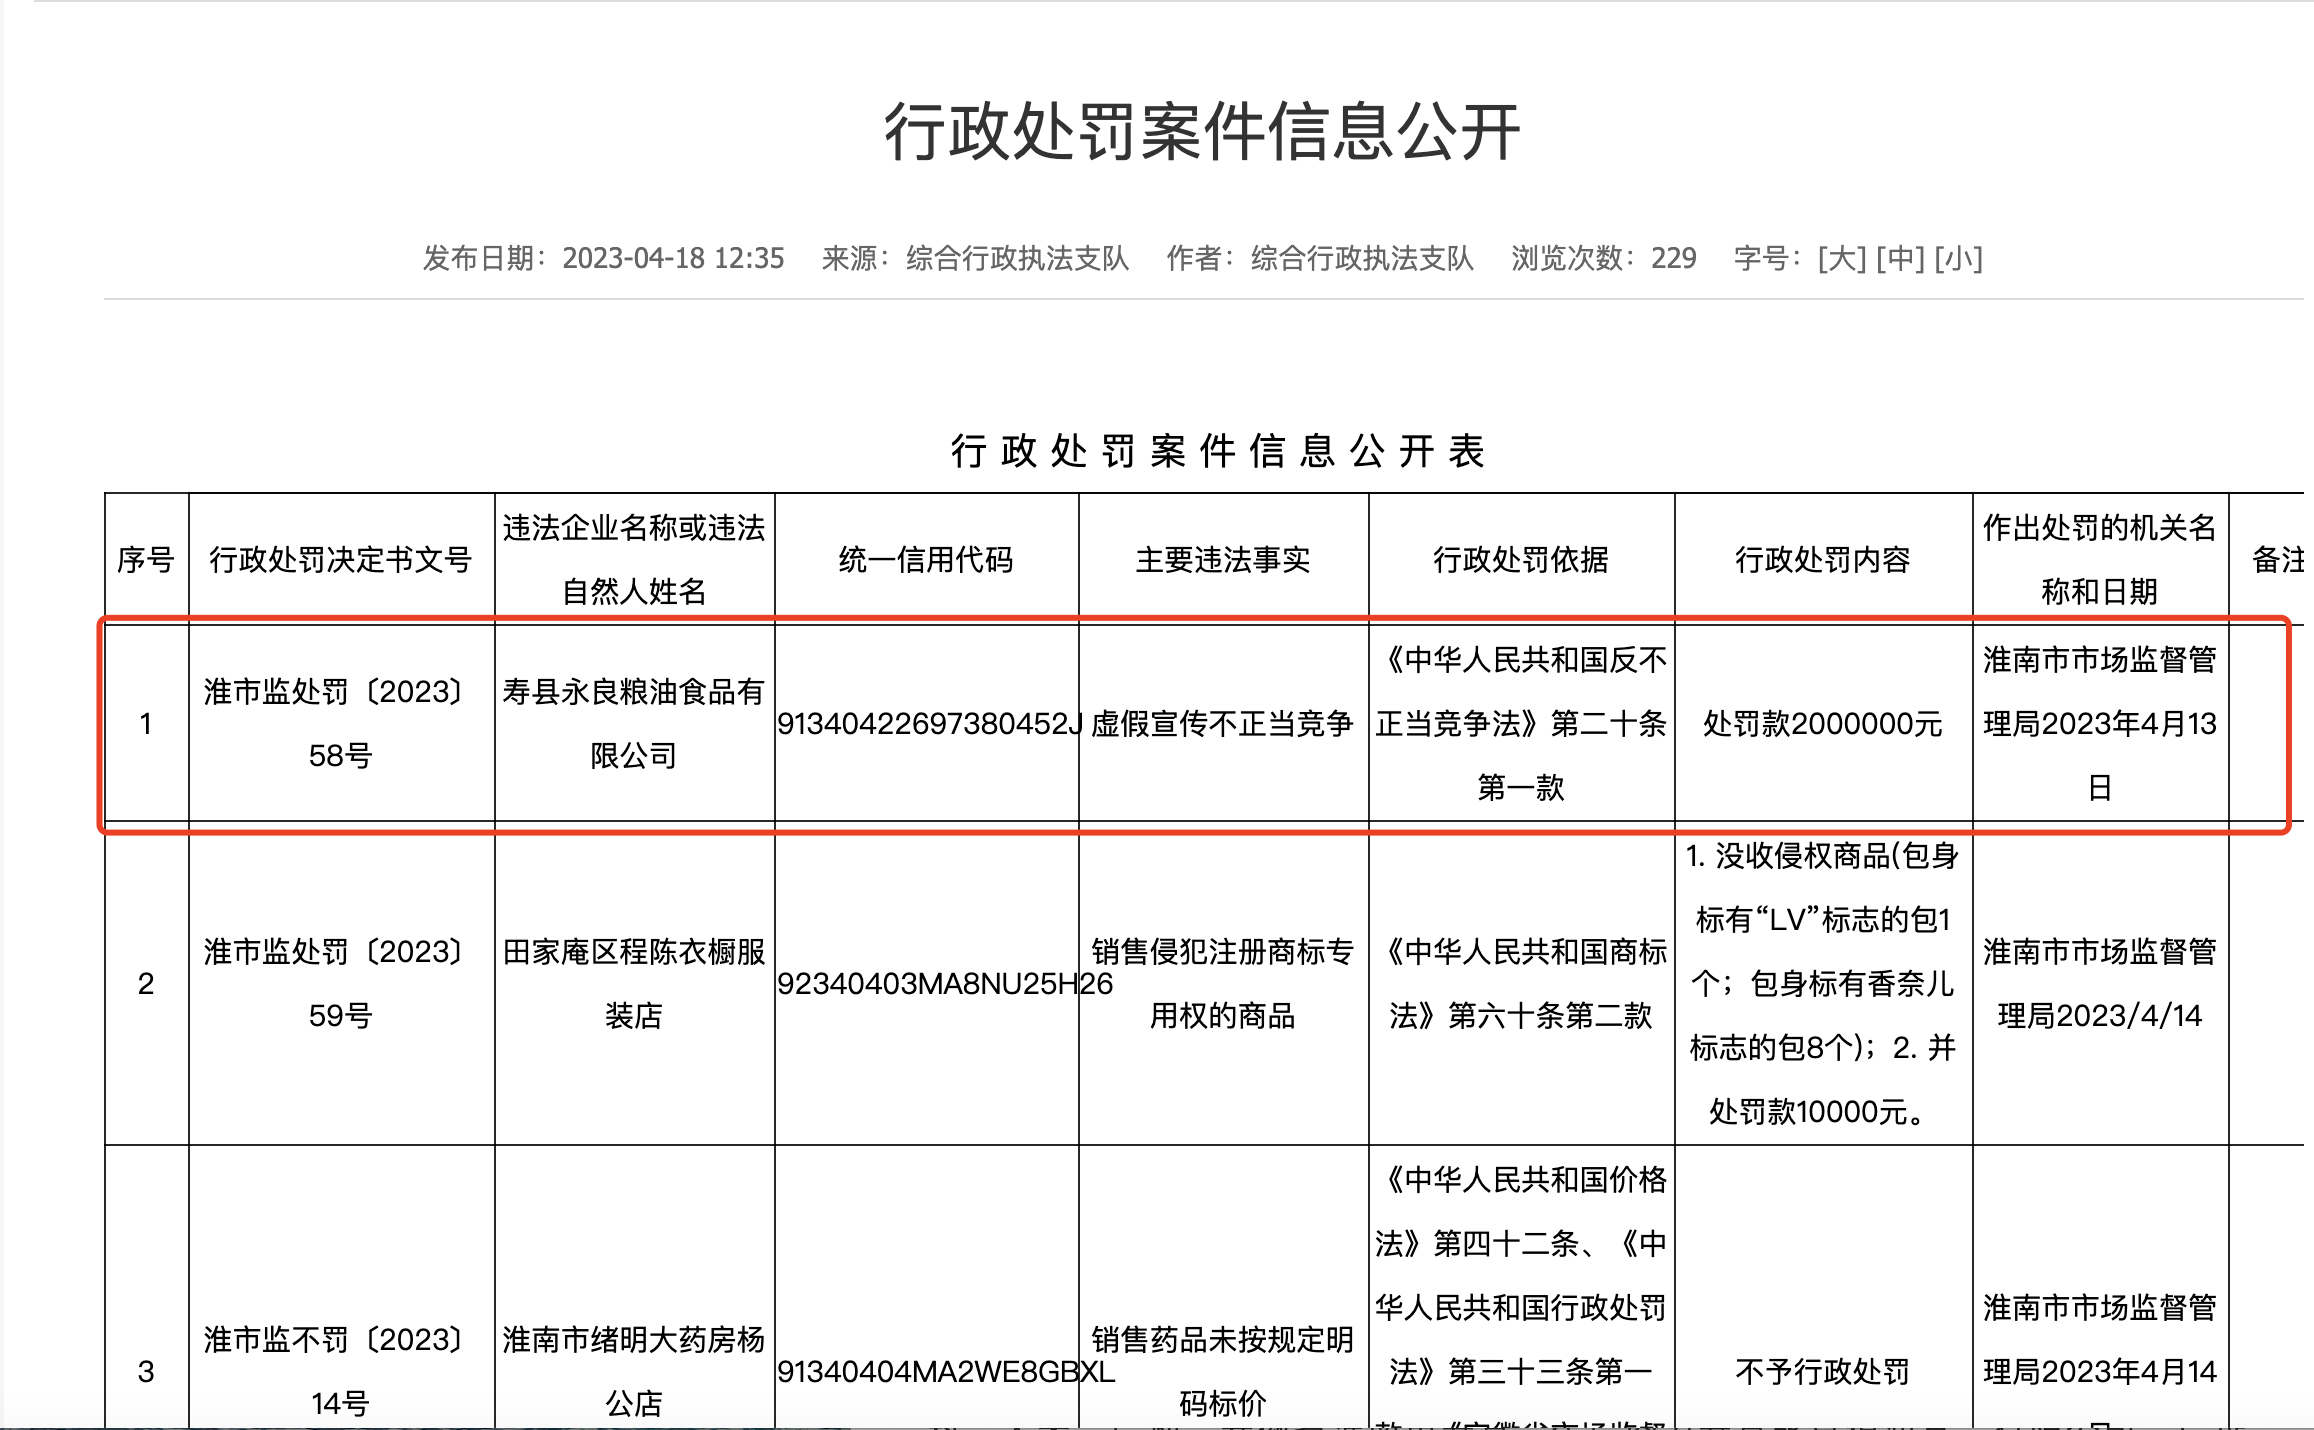Click violation 销售药品未按规定明码标价

[1223, 1371]
